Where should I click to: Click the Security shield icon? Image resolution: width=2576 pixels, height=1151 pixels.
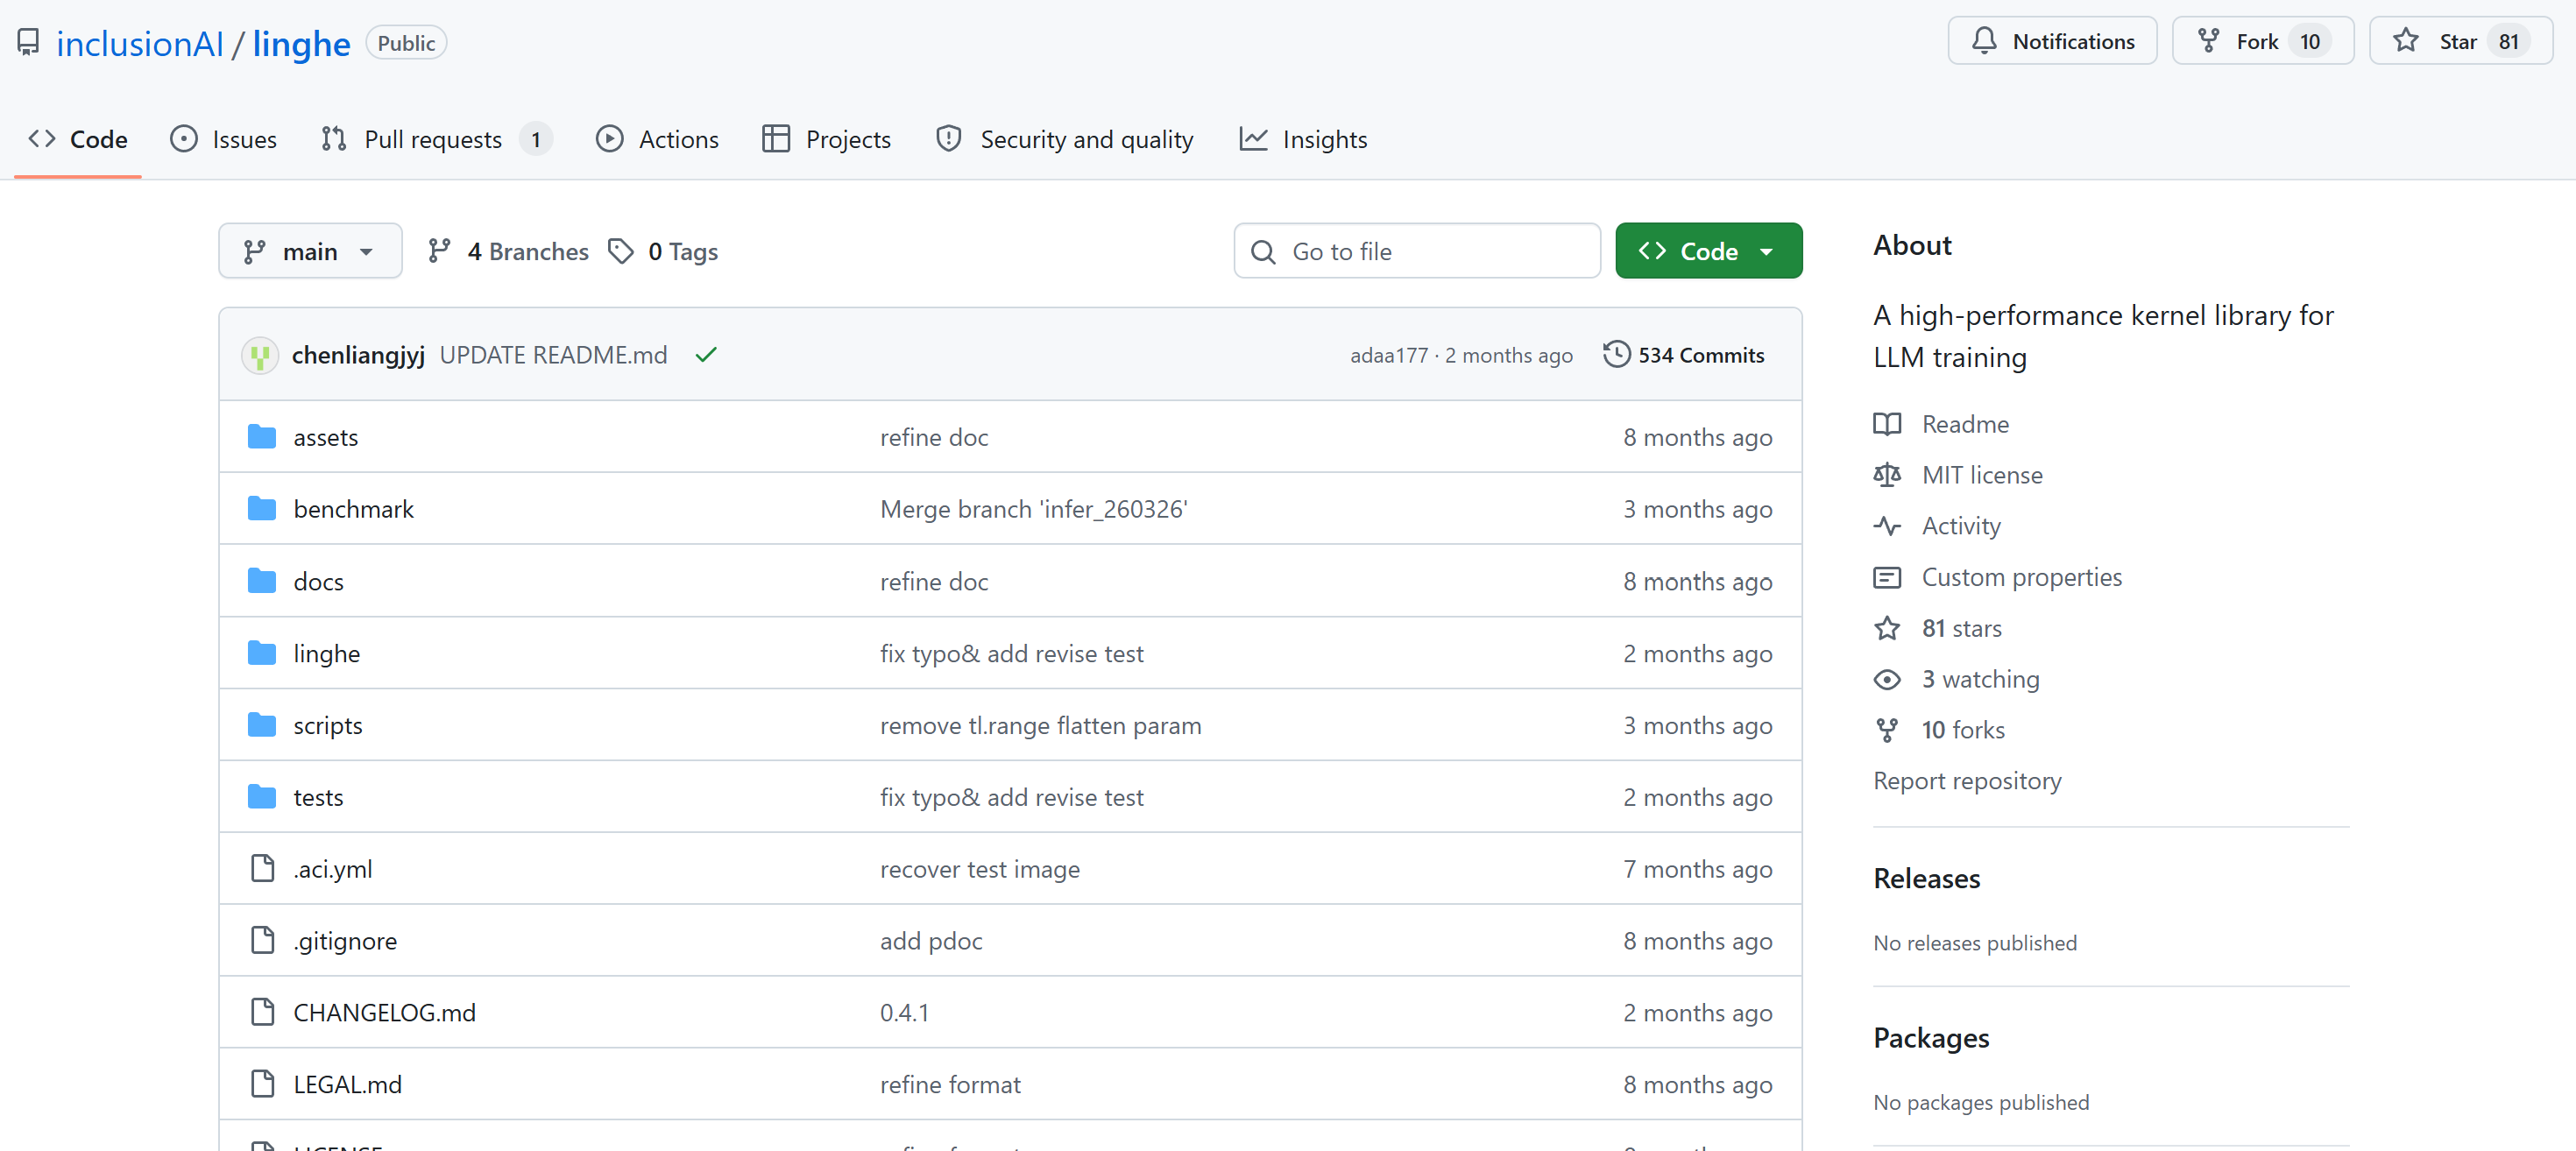coord(949,139)
